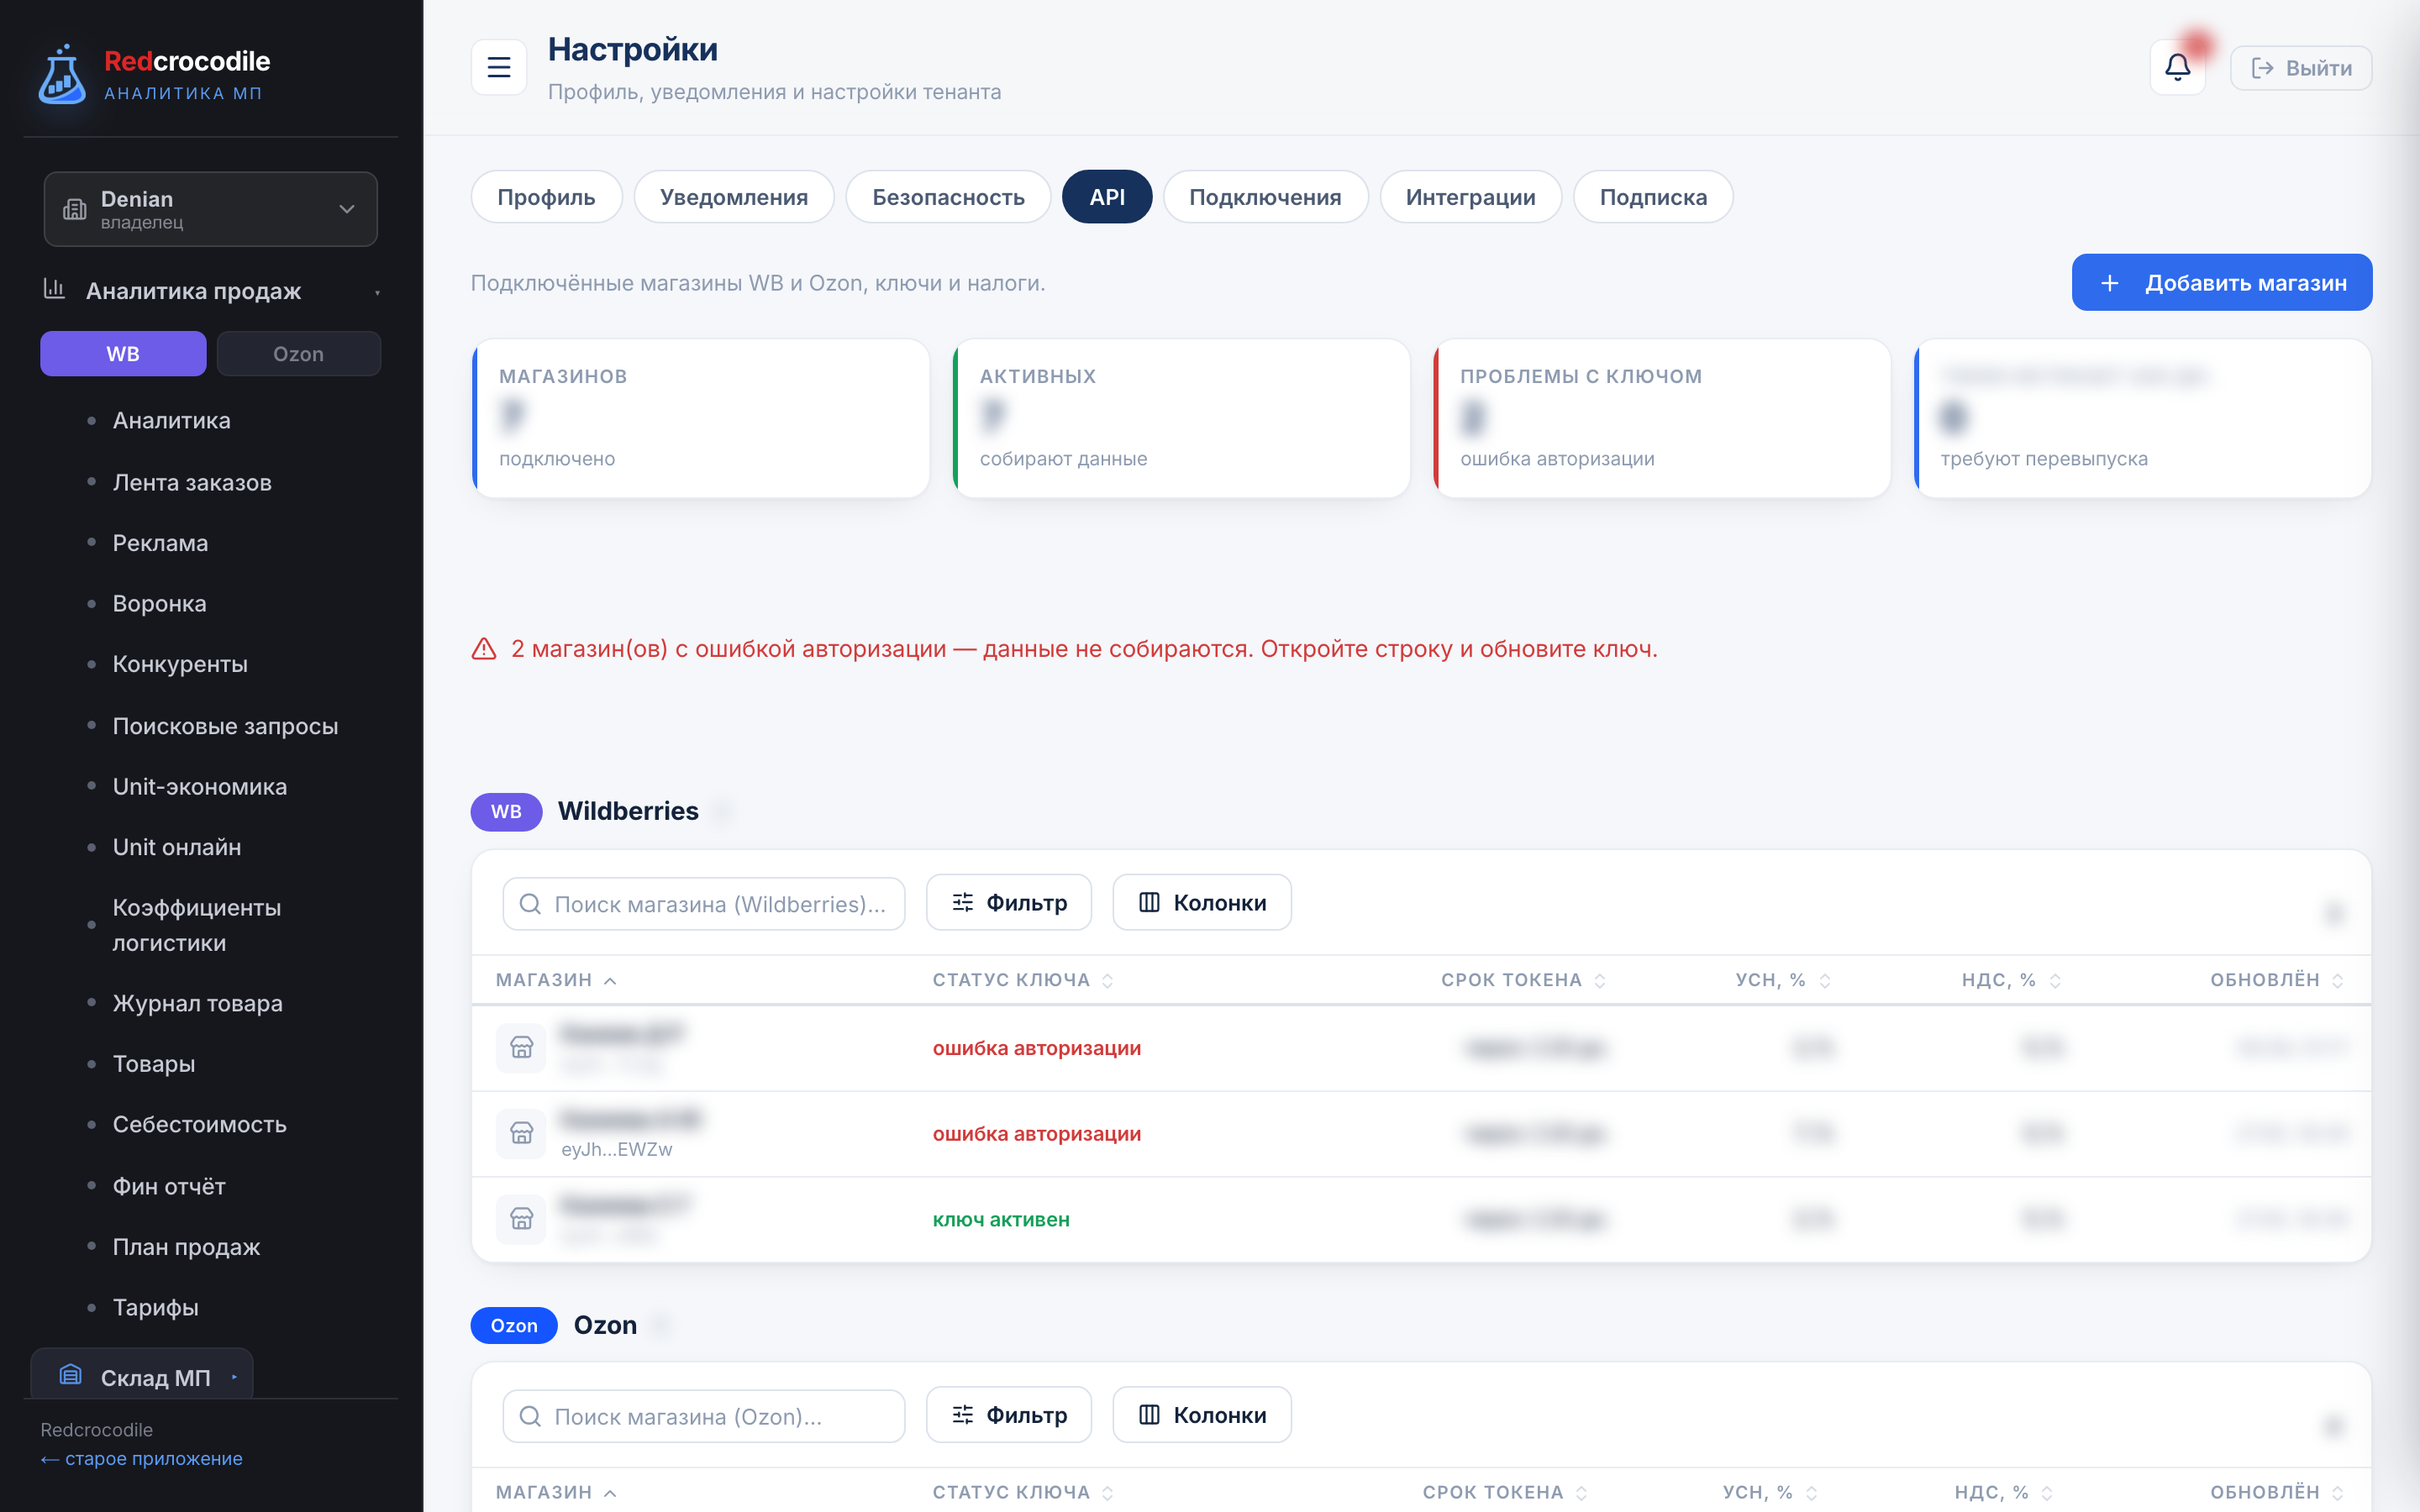Click the Добавить магазин button
Viewport: 2420px width, 1512px height.
pyautogui.click(x=2221, y=283)
